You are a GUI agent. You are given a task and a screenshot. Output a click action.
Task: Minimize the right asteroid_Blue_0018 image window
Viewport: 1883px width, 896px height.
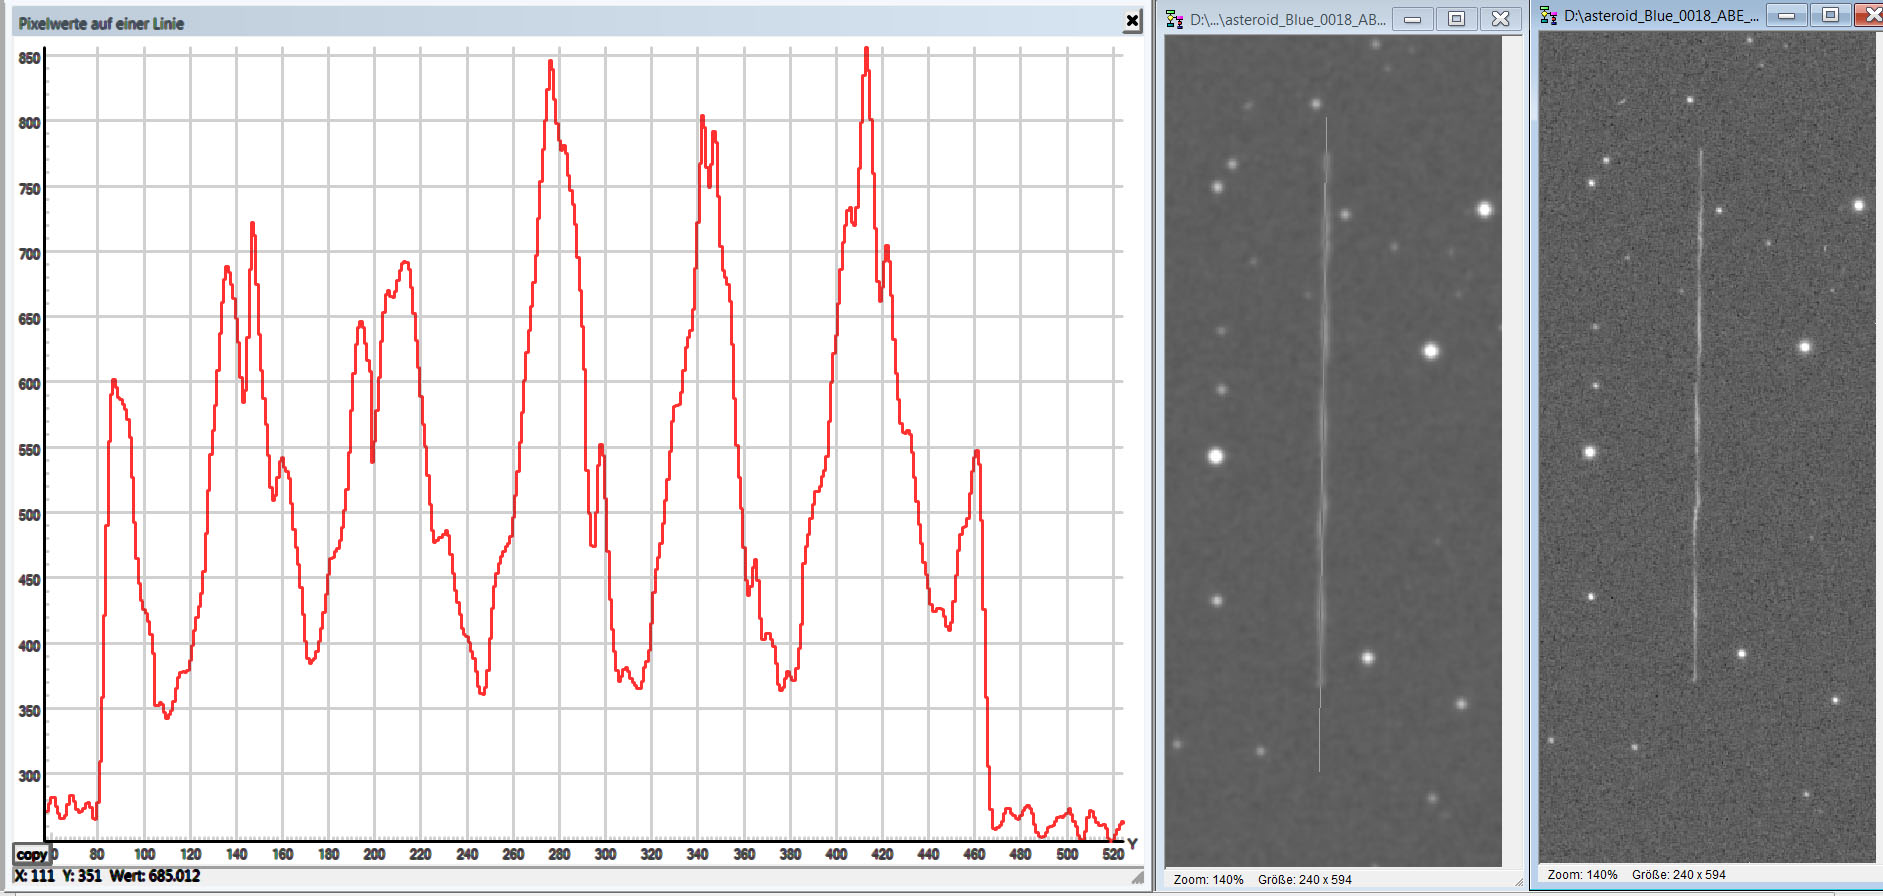tap(1787, 15)
